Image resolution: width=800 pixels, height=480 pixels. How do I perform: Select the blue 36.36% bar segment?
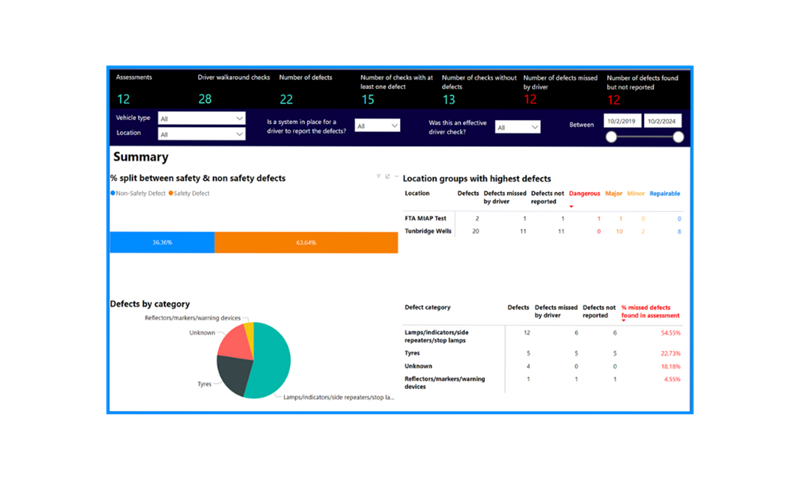click(162, 242)
